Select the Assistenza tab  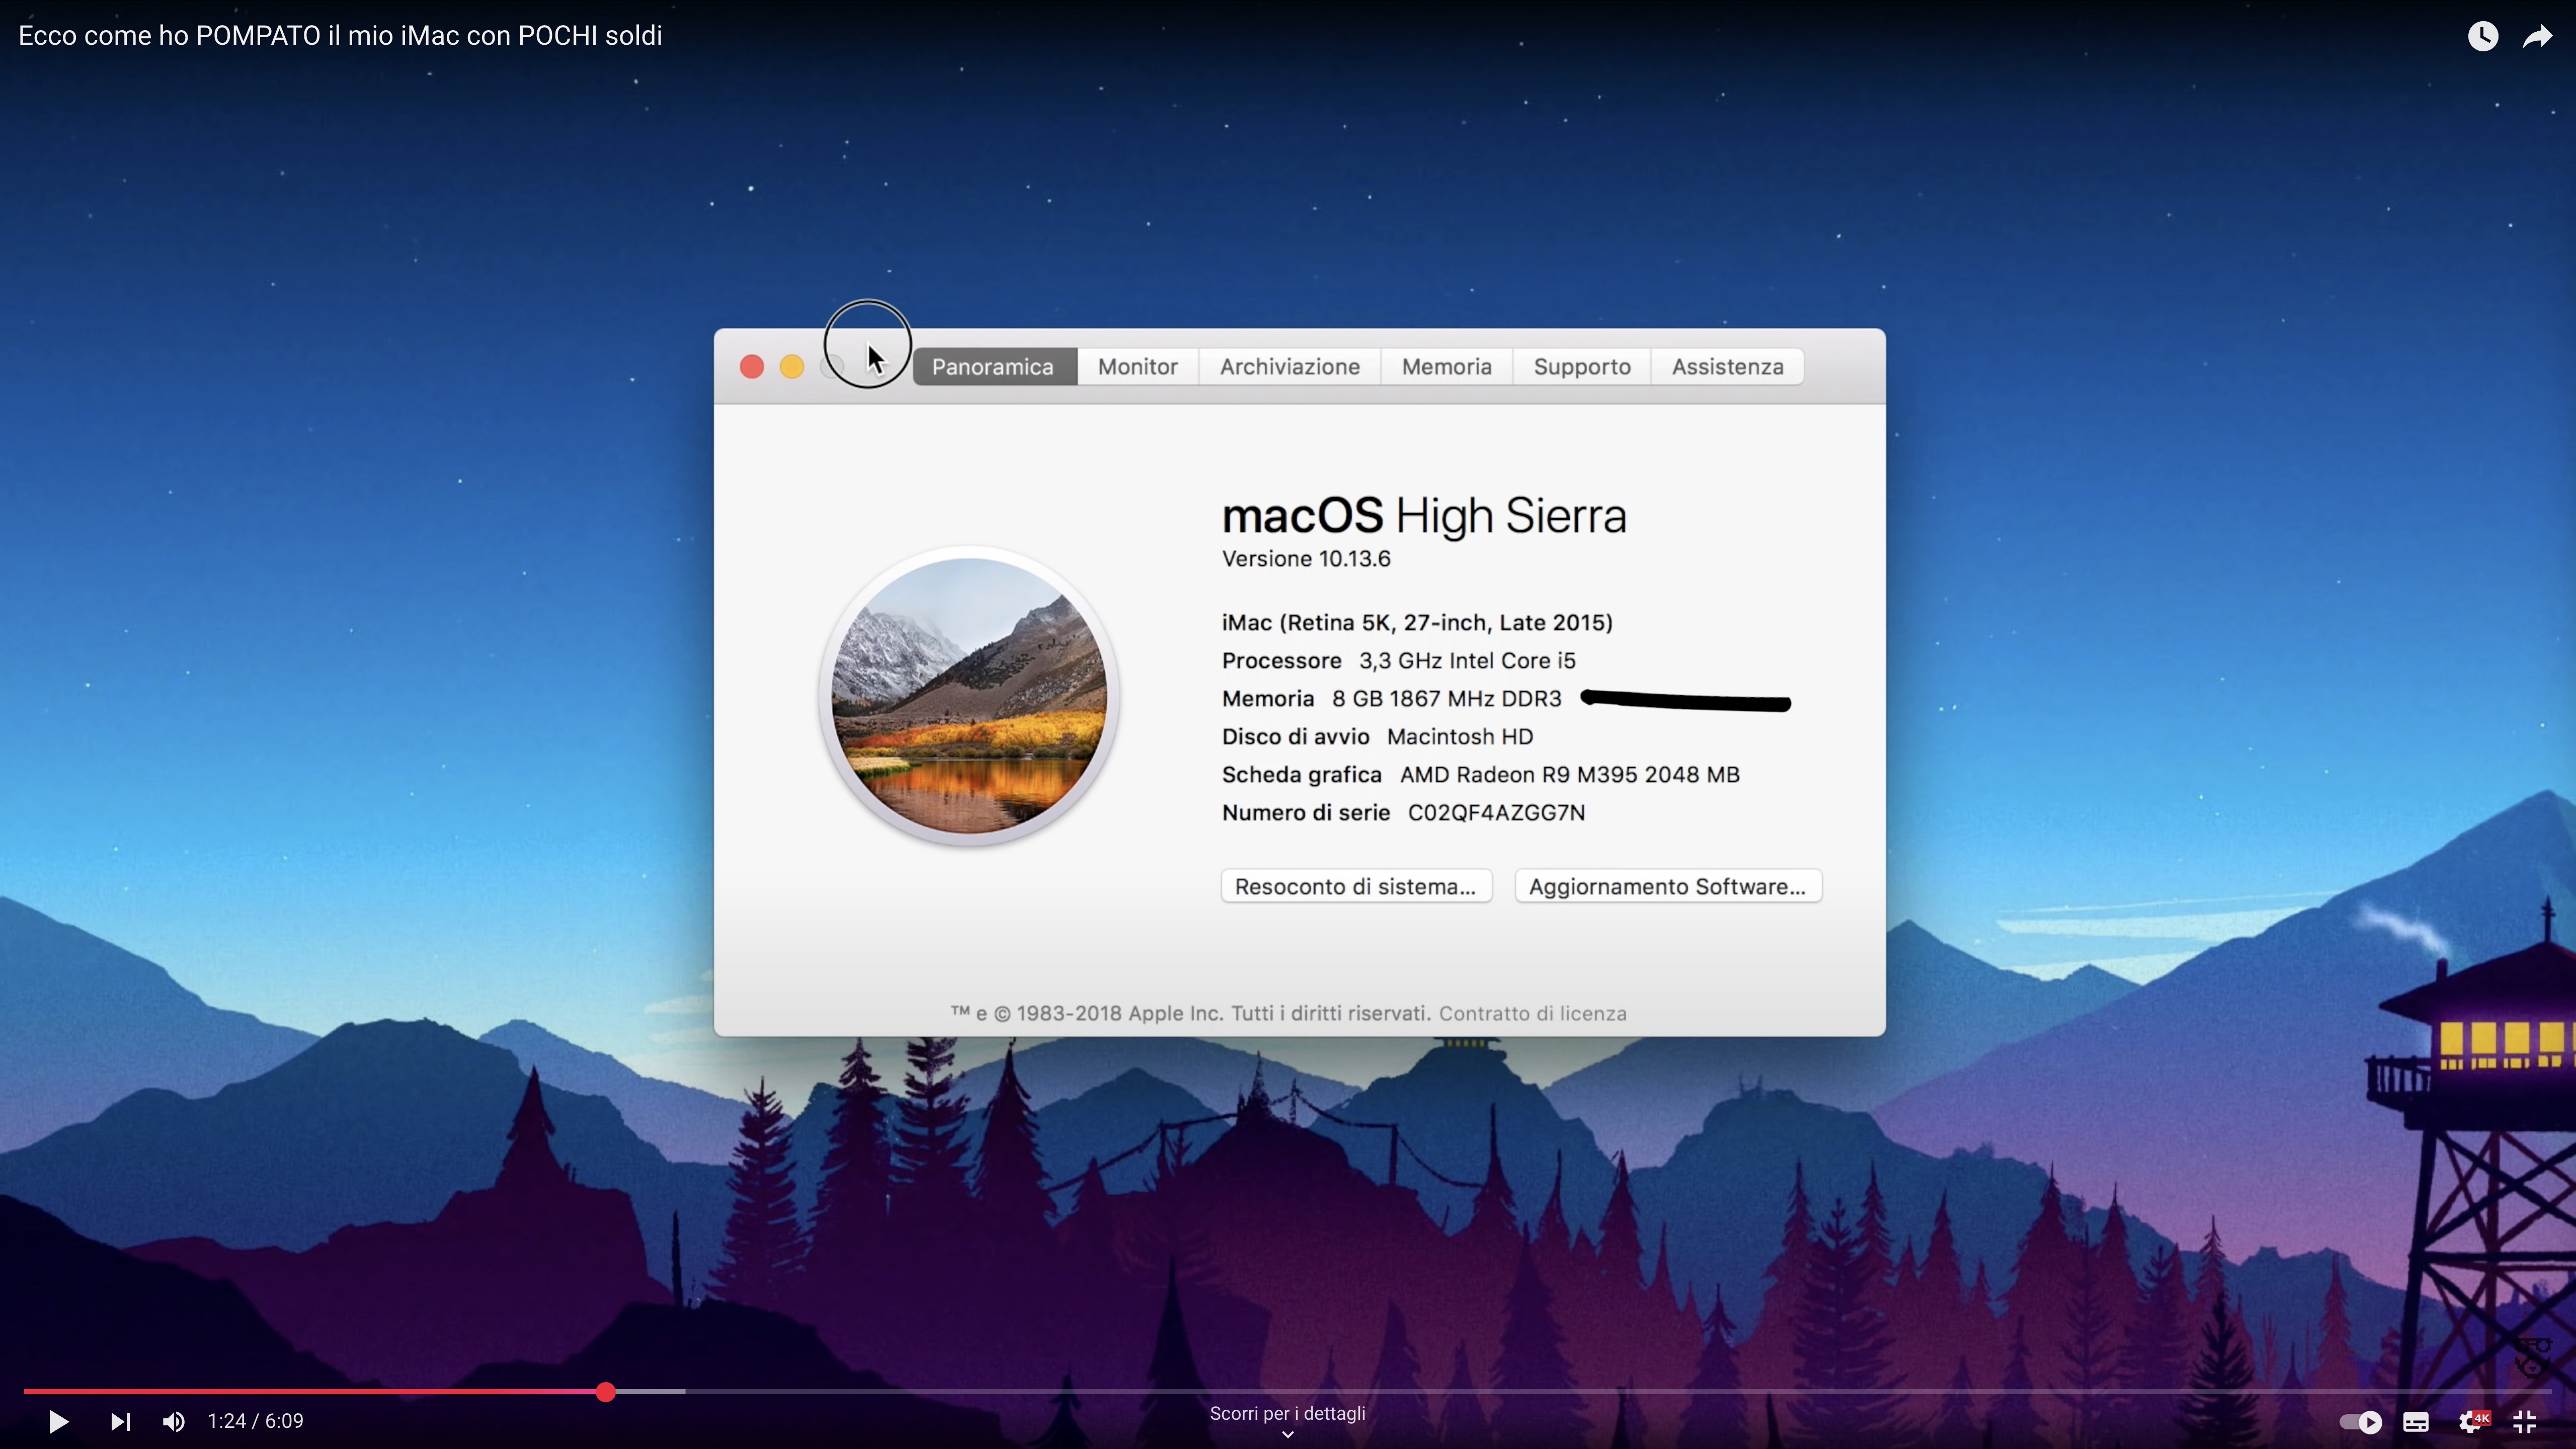[1728, 367]
